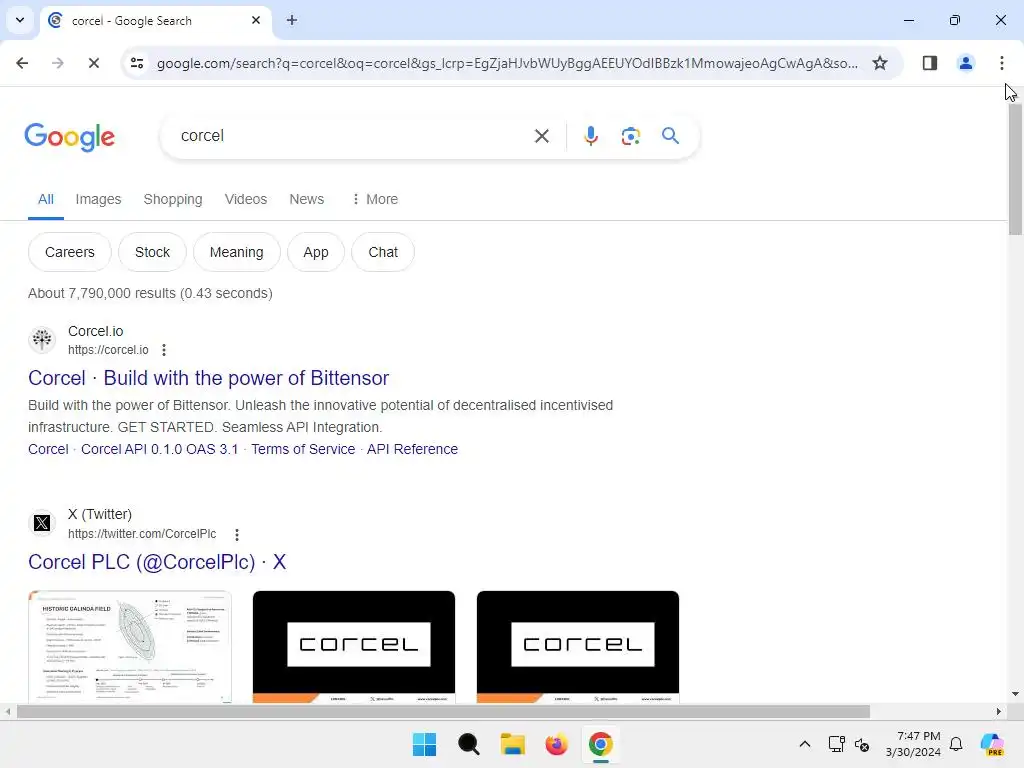Select the Stock suggestion chip
The image size is (1024, 768).
tap(152, 252)
